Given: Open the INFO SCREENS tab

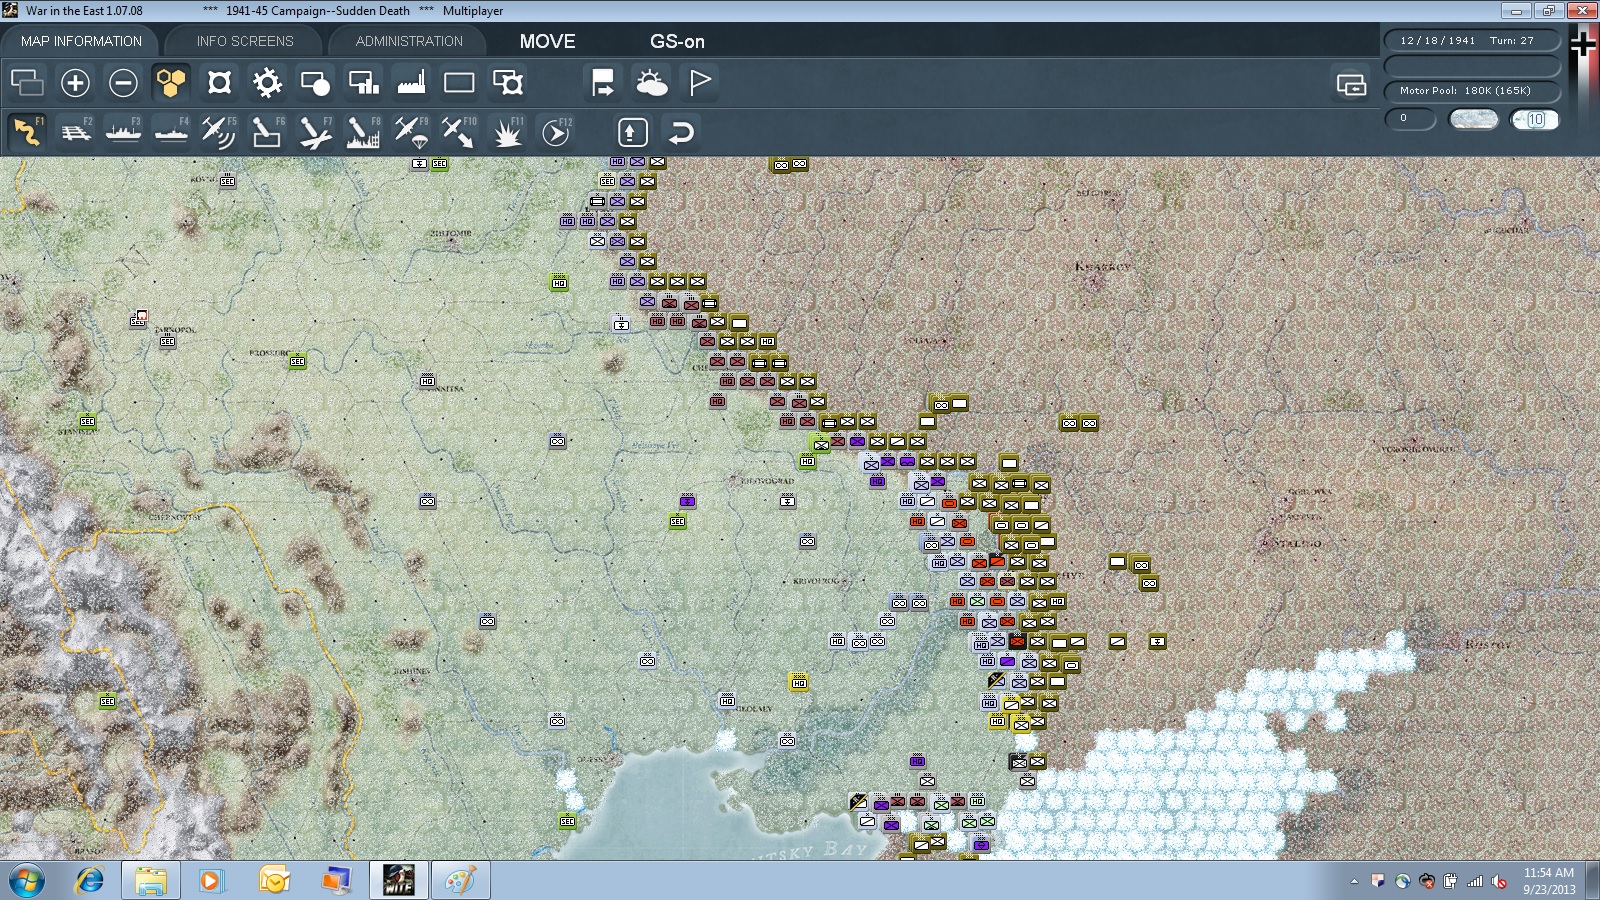Looking at the screenshot, I should pos(245,41).
